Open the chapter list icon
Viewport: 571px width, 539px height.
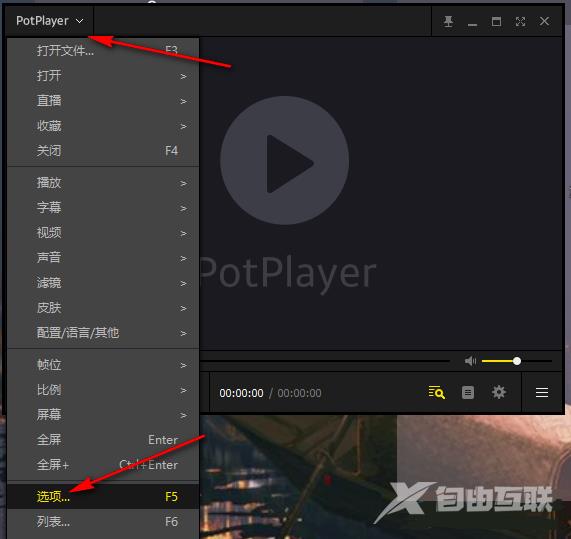(468, 392)
